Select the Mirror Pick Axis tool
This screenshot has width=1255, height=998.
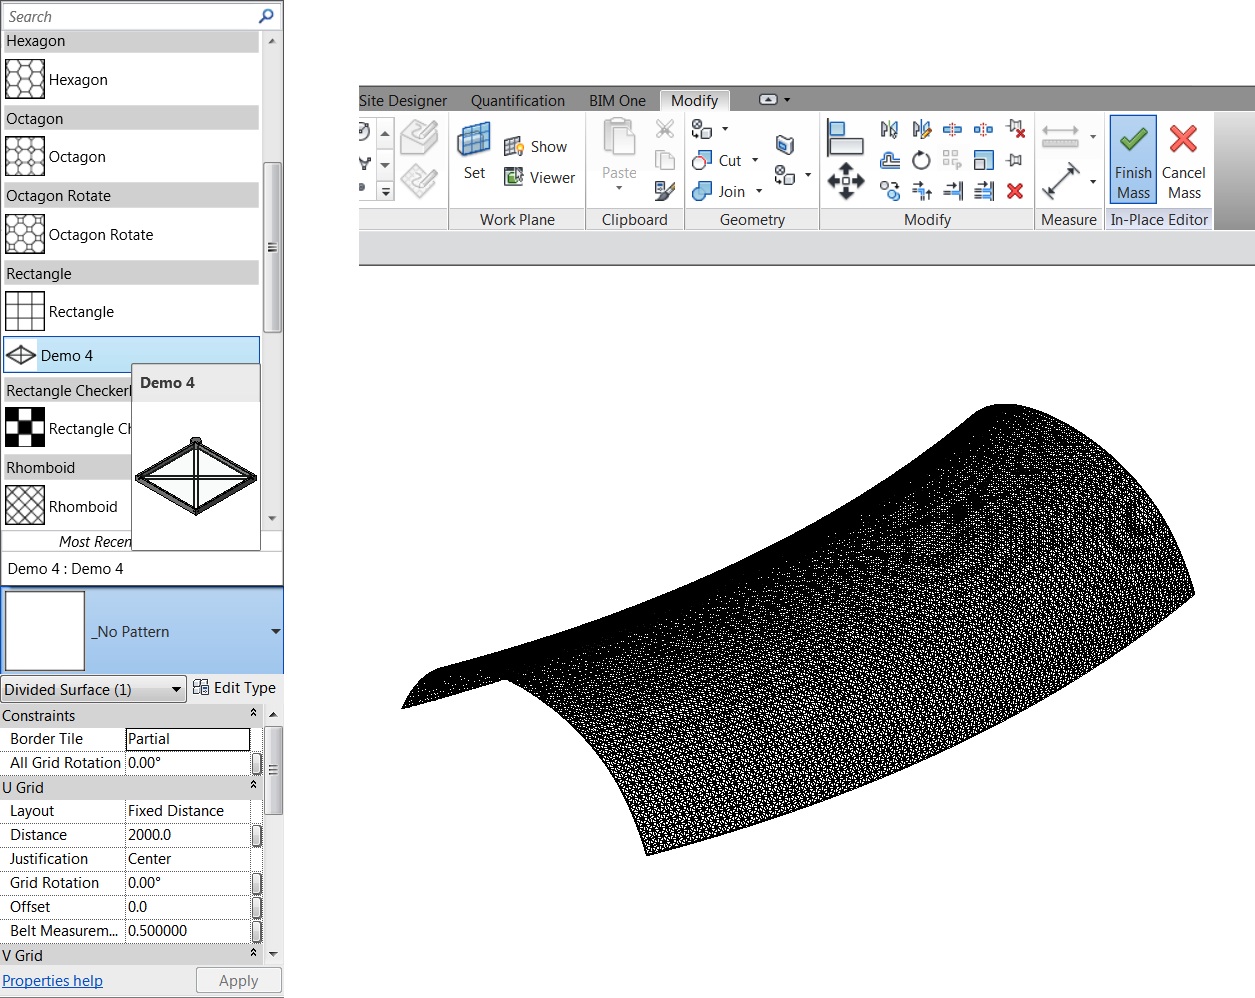[887, 129]
